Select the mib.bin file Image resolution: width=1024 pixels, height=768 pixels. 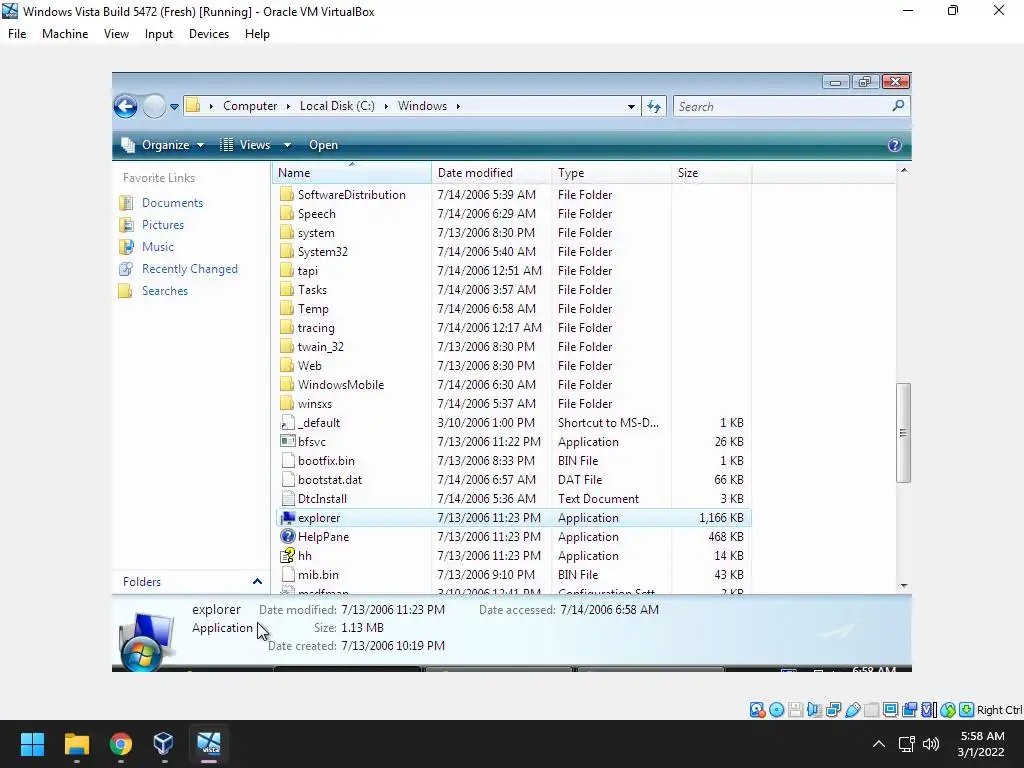point(318,575)
